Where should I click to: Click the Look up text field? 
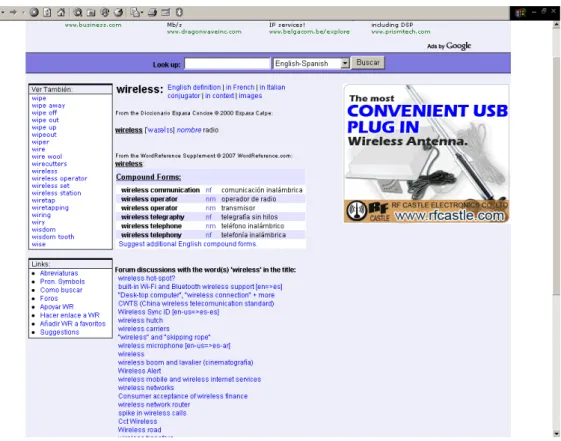pos(227,64)
